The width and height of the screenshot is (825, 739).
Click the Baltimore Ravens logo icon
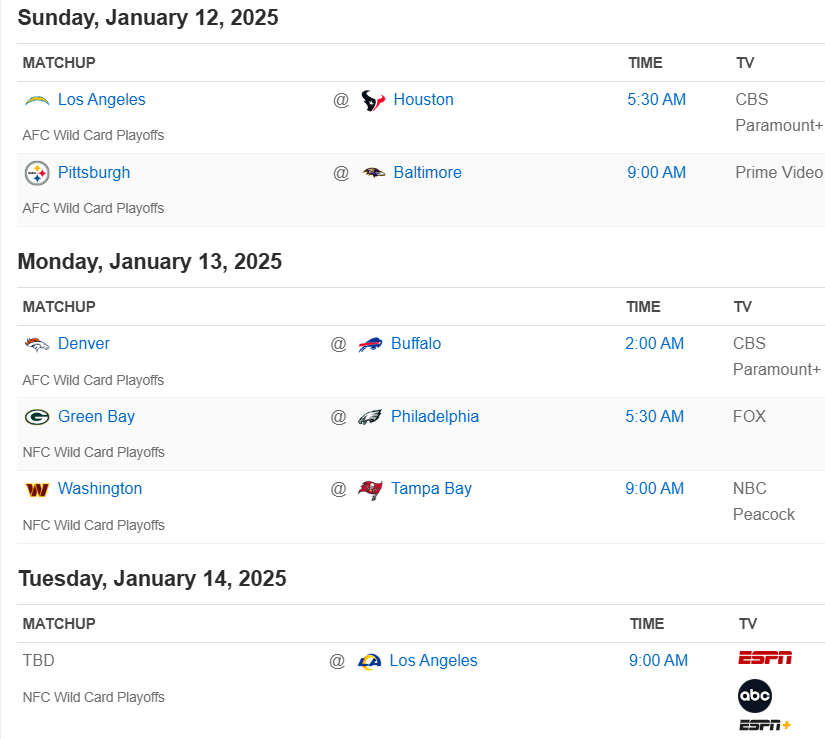[373, 173]
